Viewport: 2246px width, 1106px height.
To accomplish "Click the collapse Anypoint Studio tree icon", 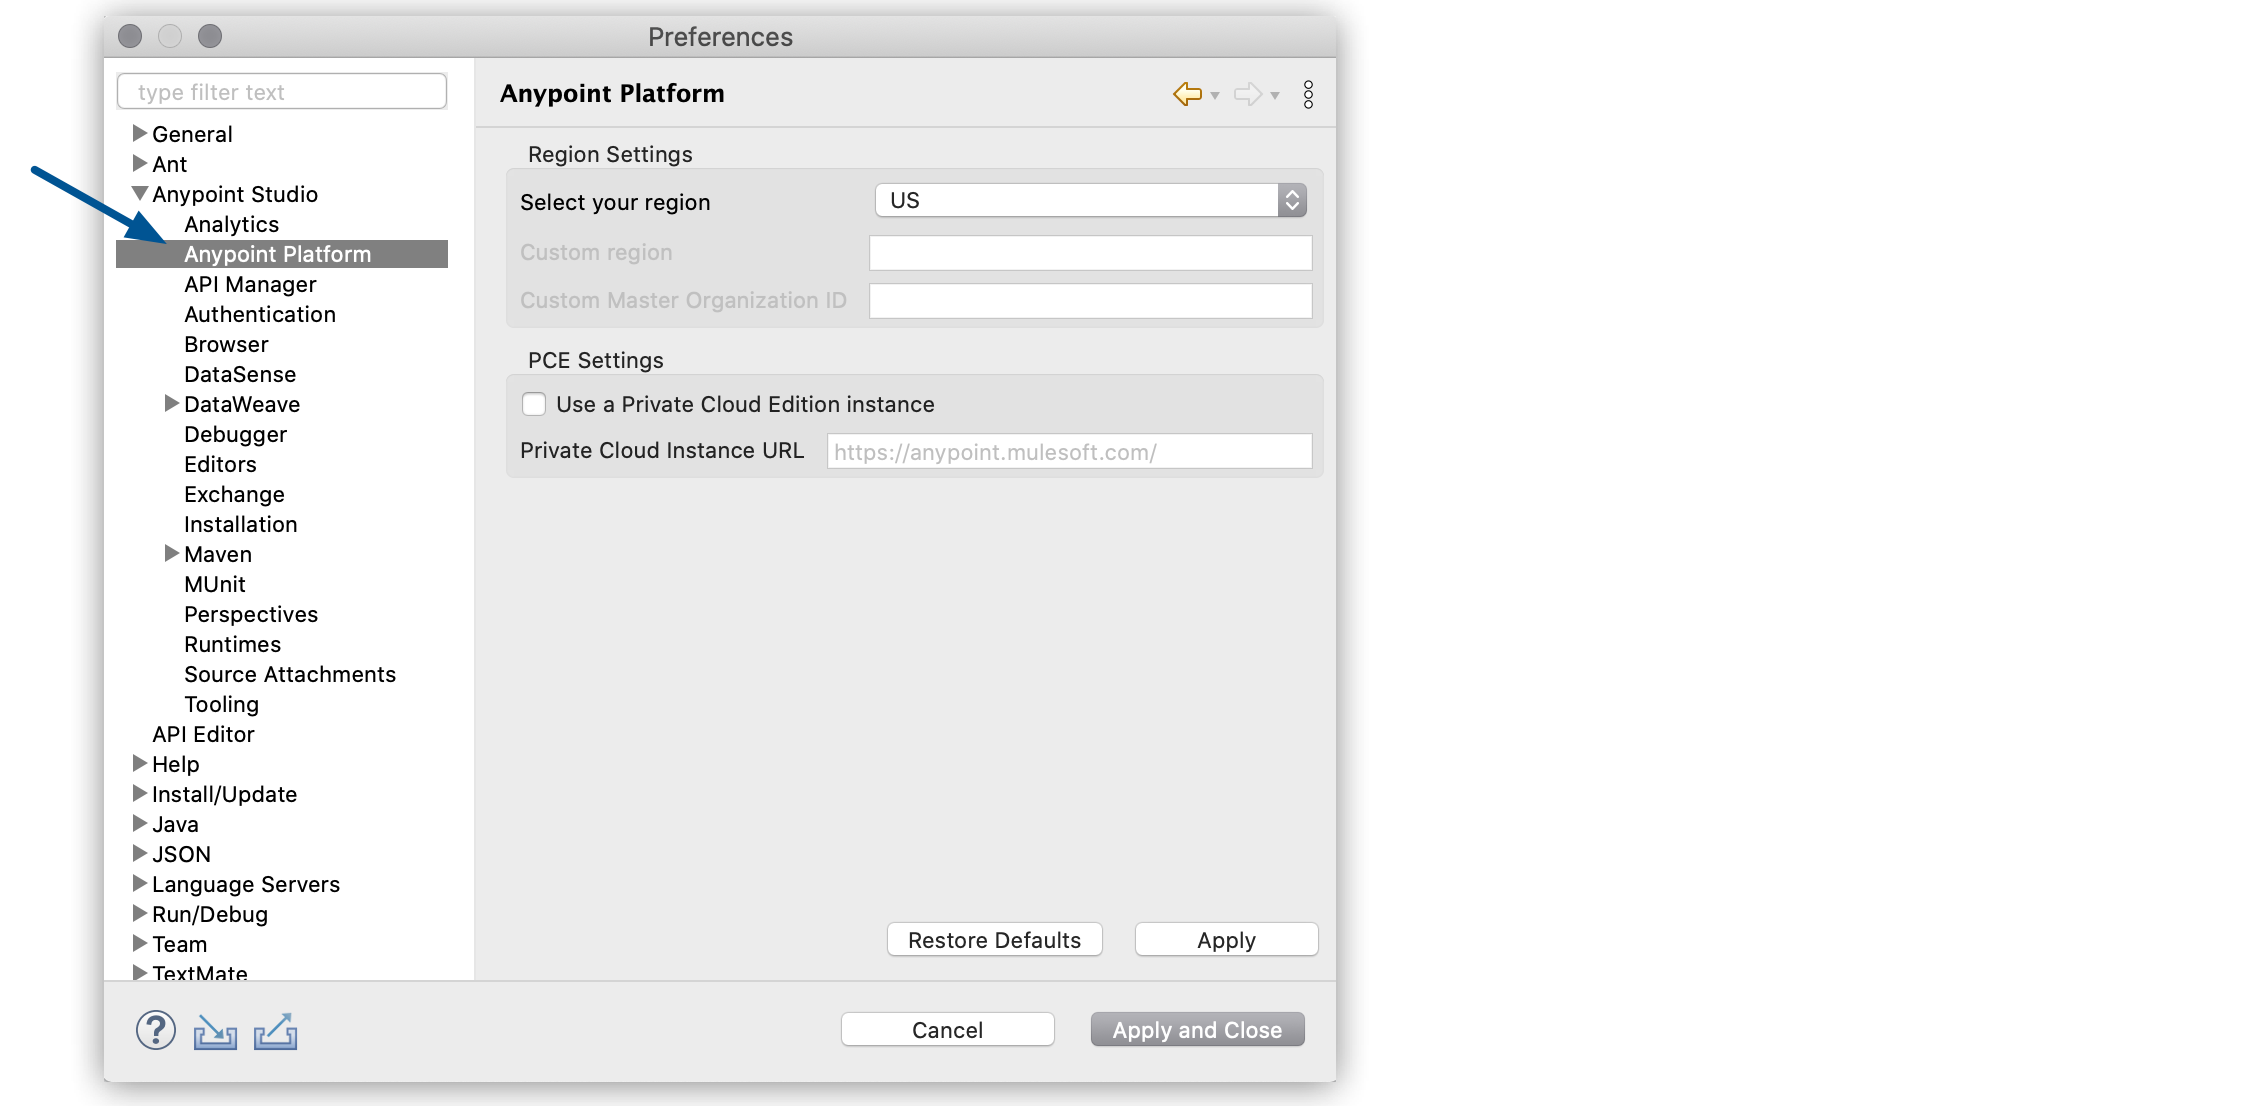I will point(139,193).
